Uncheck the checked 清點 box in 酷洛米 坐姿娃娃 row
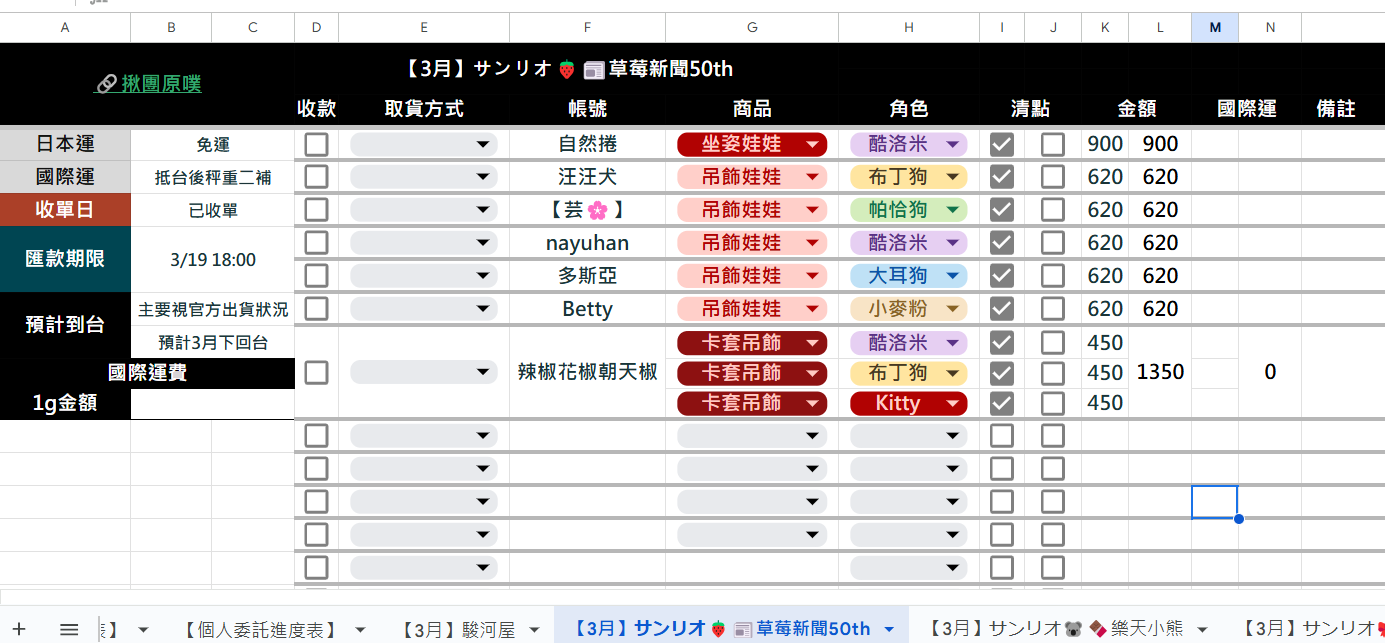Viewport: 1385px width, 643px height. (x=1001, y=144)
